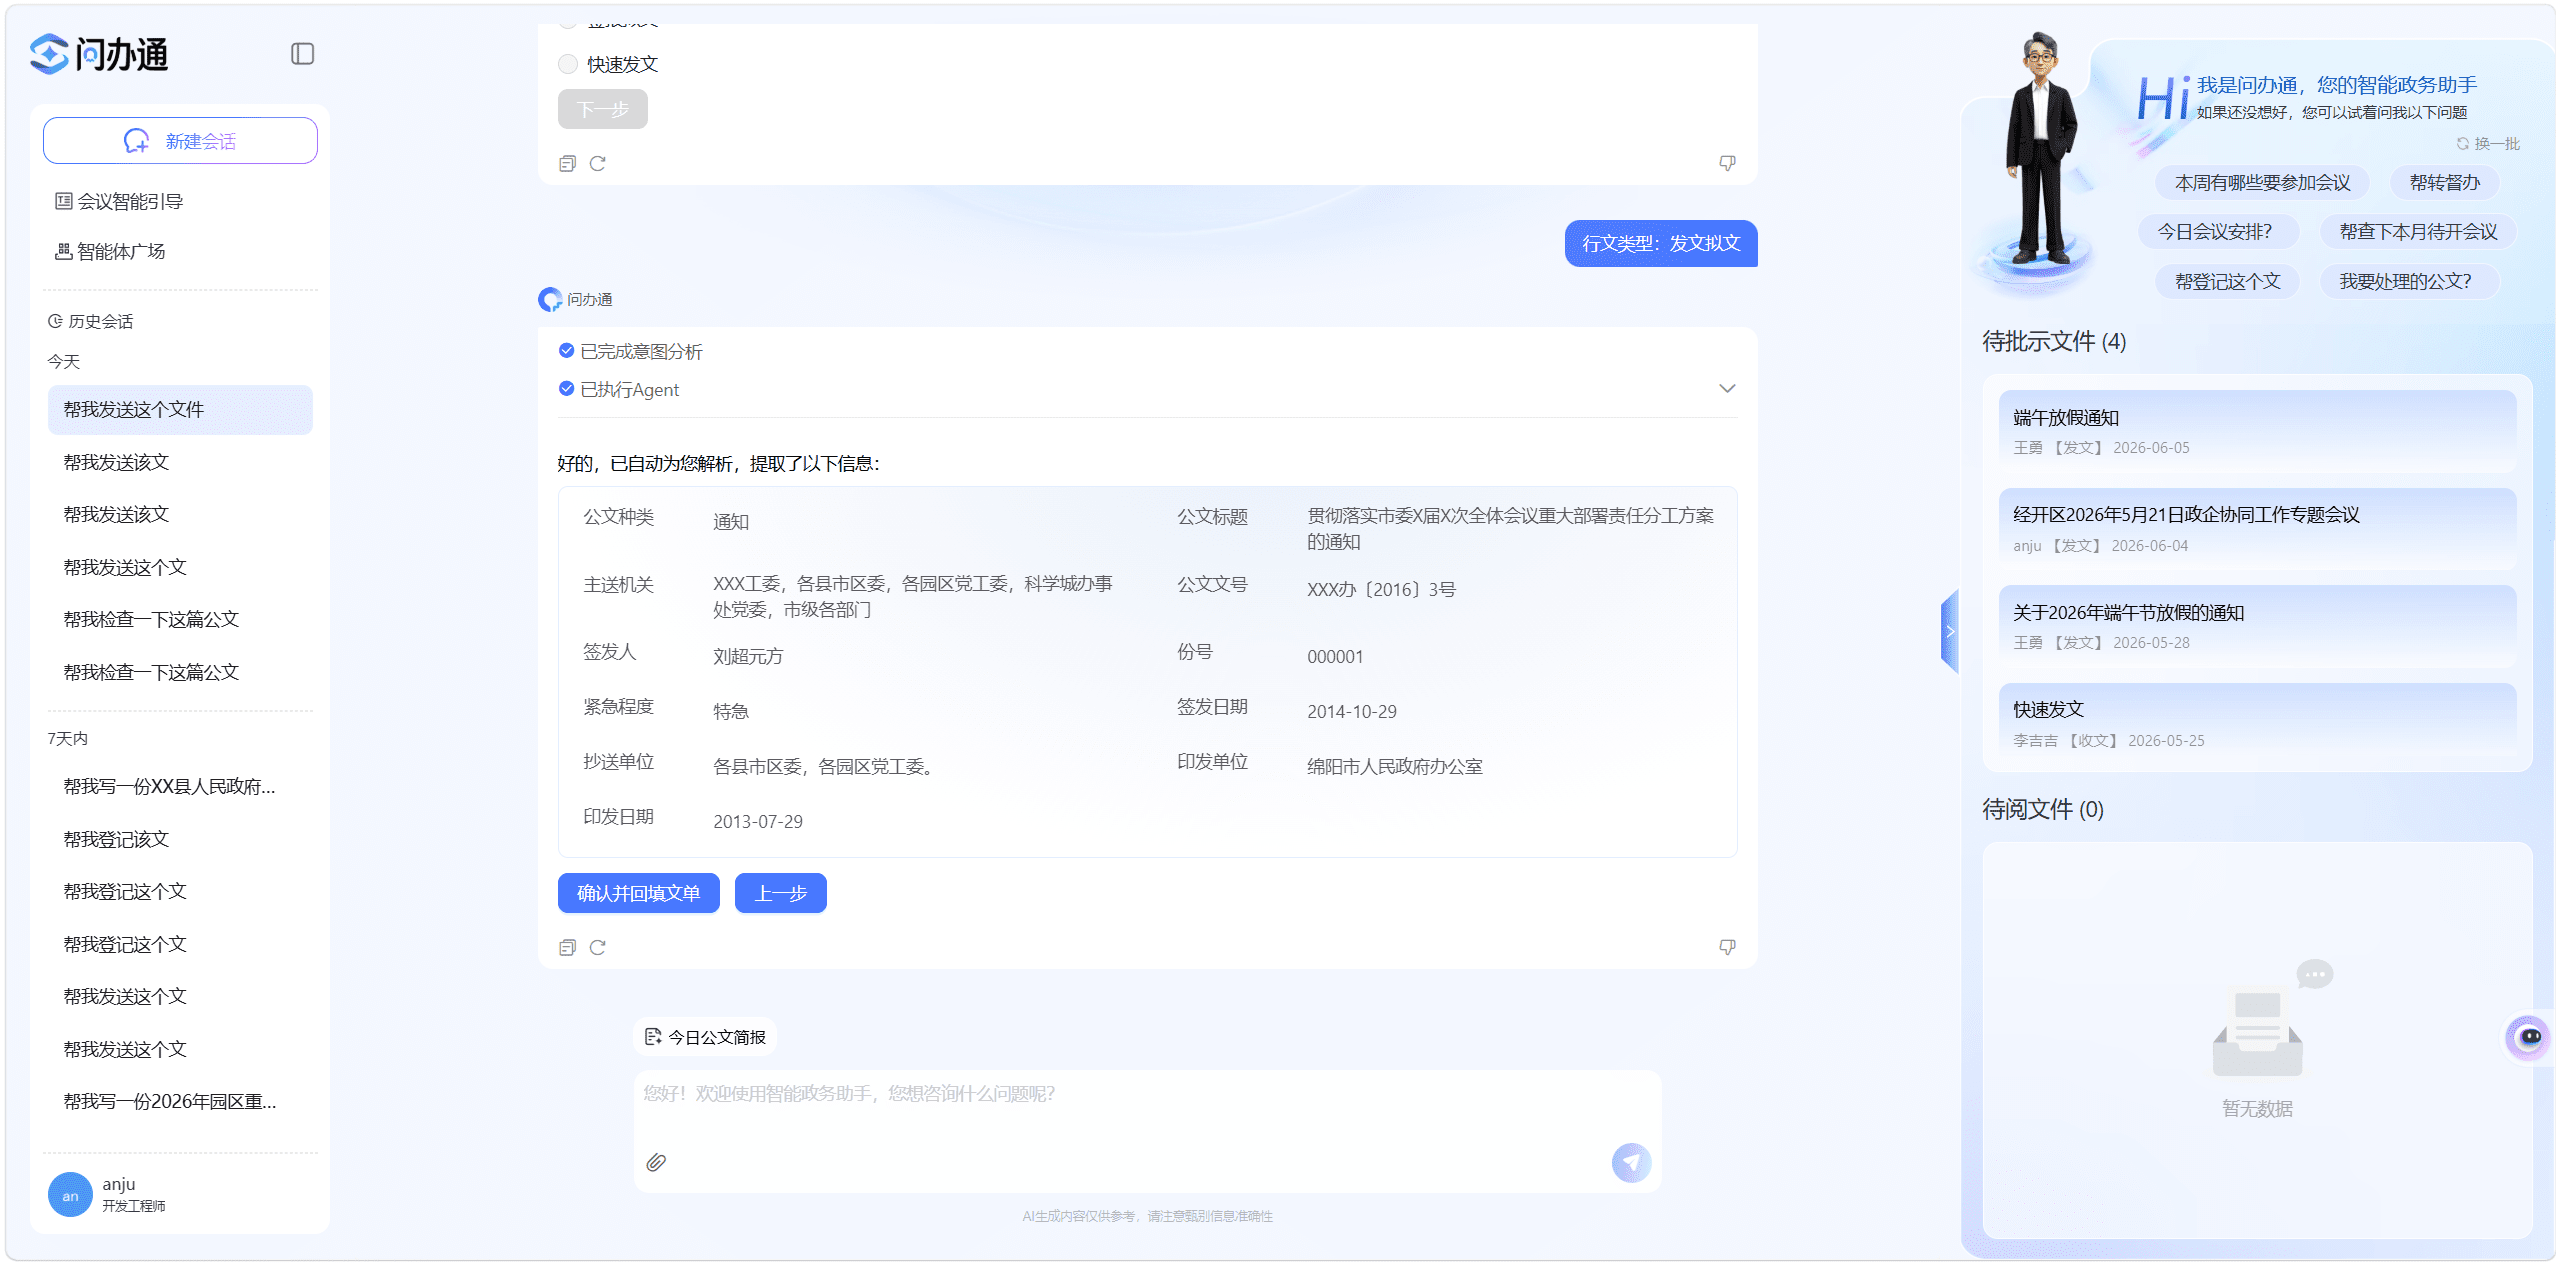The width and height of the screenshot is (2560, 1263).
Task: Click the document number XXX办〔2016〕3号
Action: [1382, 590]
